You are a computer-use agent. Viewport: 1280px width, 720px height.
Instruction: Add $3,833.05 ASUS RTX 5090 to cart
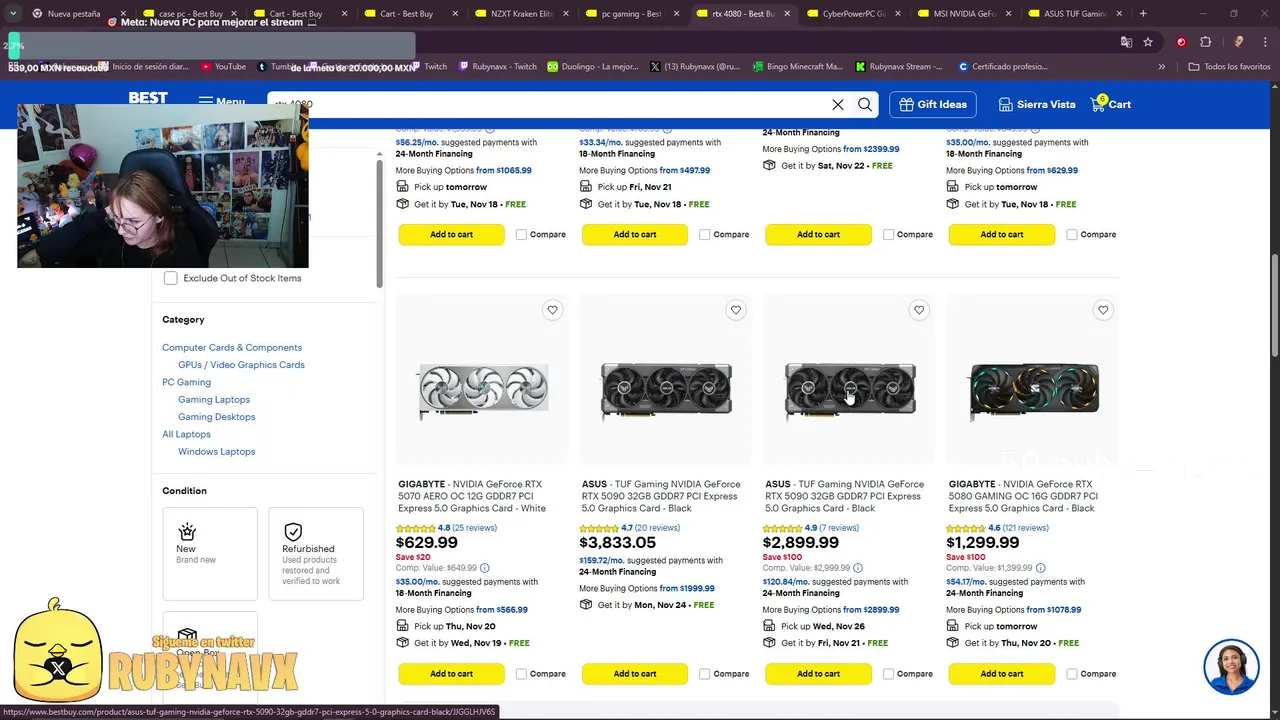[x=635, y=674]
